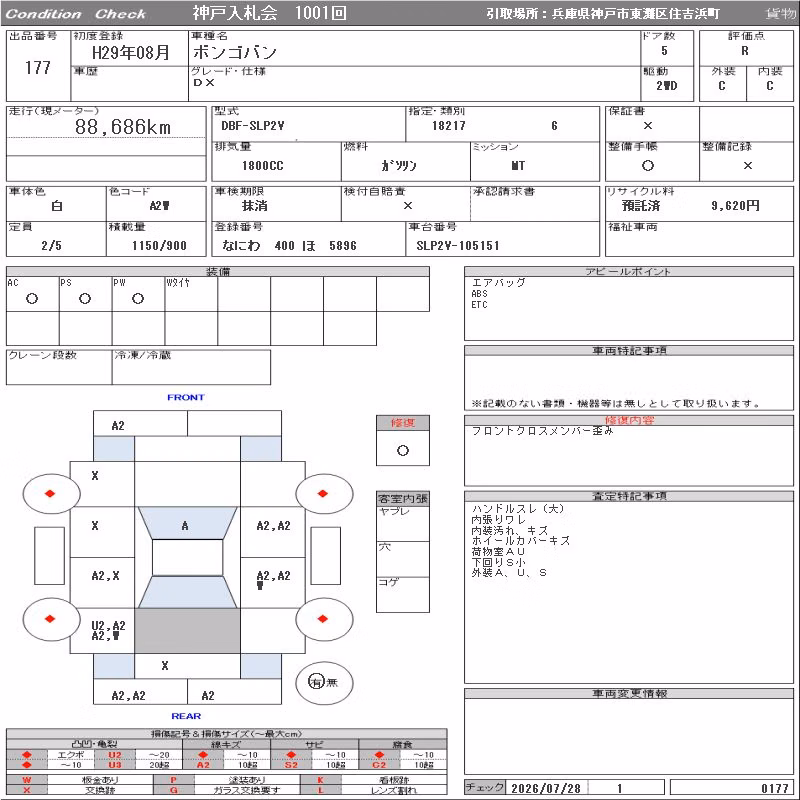Click the first registration H29年08月
800x800 pixels.
[x=131, y=52]
